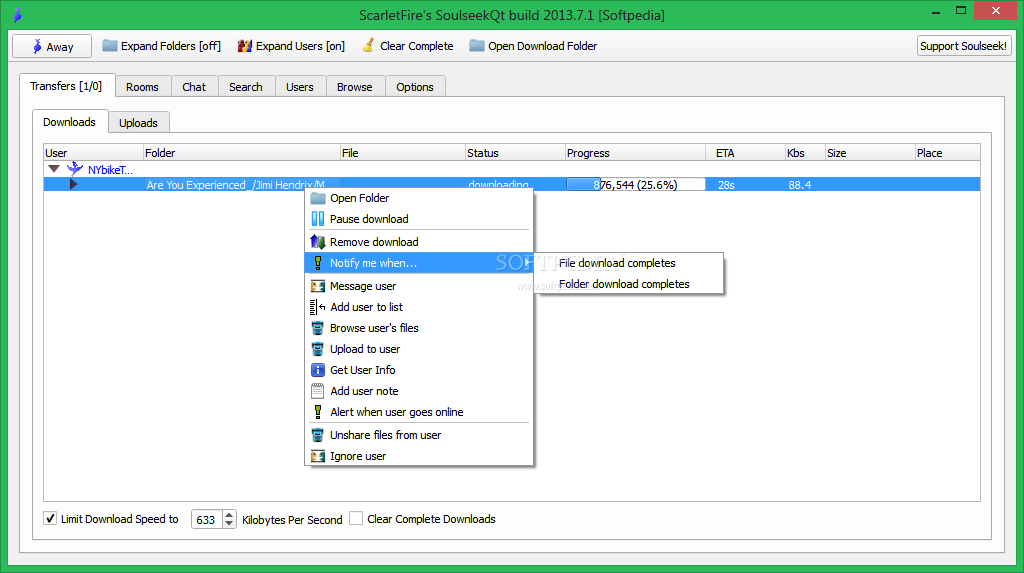Switch to the Options tab
Screen dimensions: 1024x573
pos(415,87)
